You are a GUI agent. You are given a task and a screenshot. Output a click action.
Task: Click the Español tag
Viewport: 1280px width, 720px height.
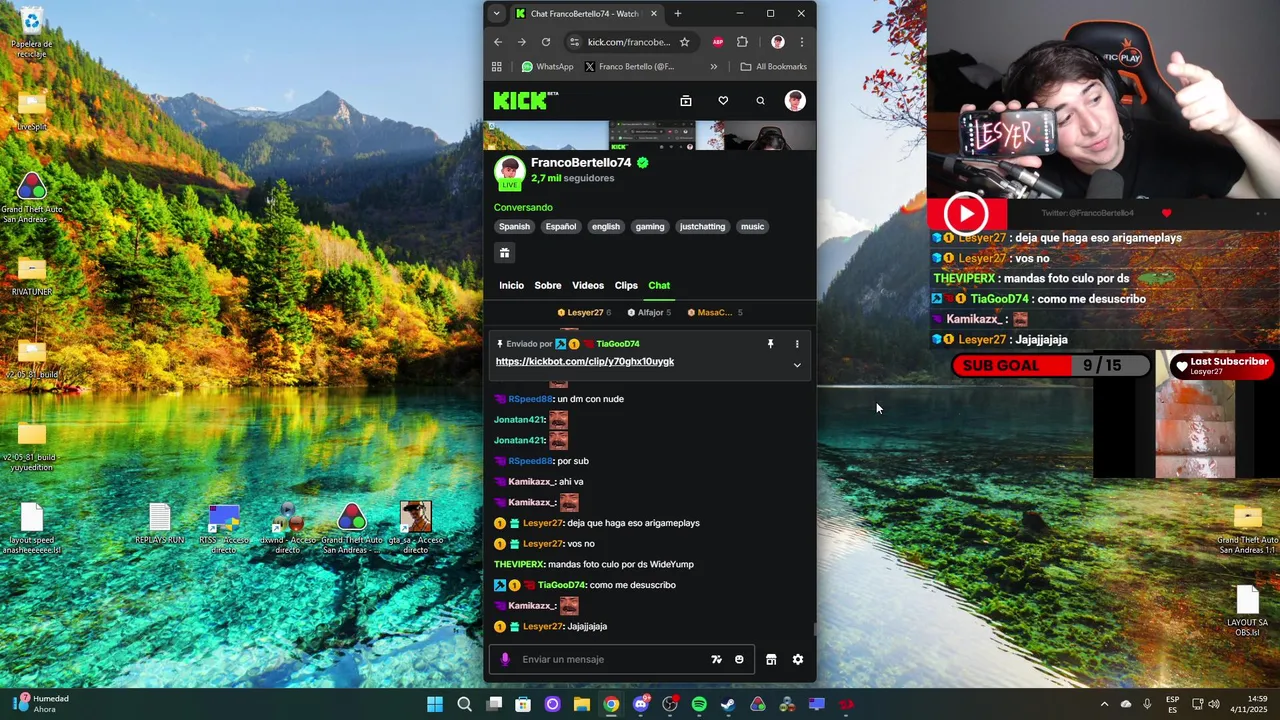(x=561, y=227)
